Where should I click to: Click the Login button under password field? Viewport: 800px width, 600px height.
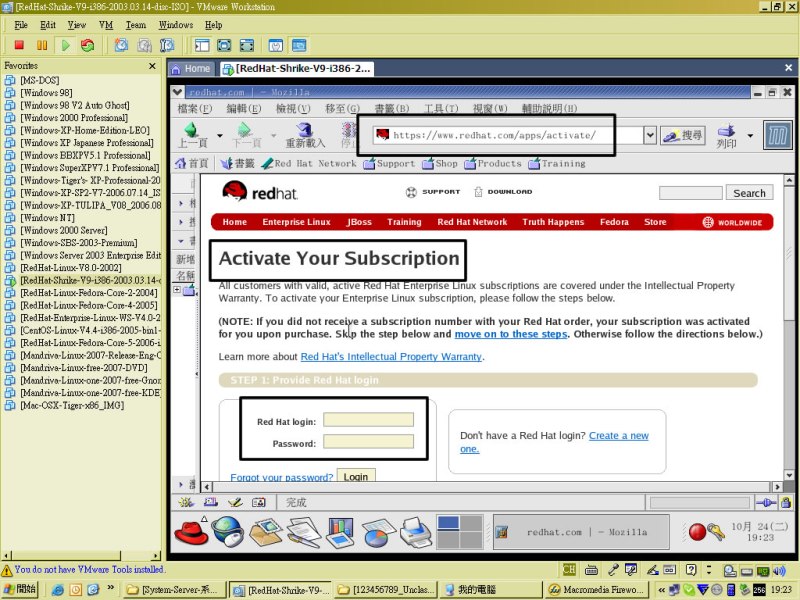coord(356,476)
